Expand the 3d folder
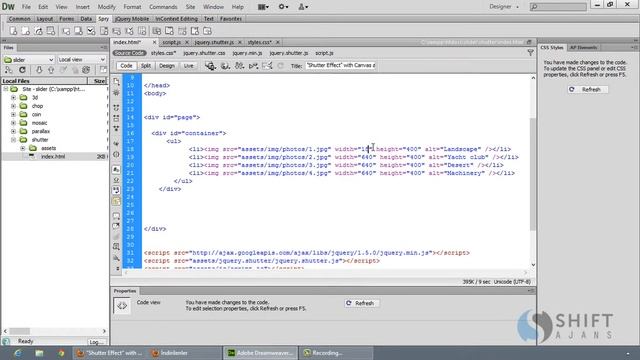640x360 pixels. tap(13, 98)
